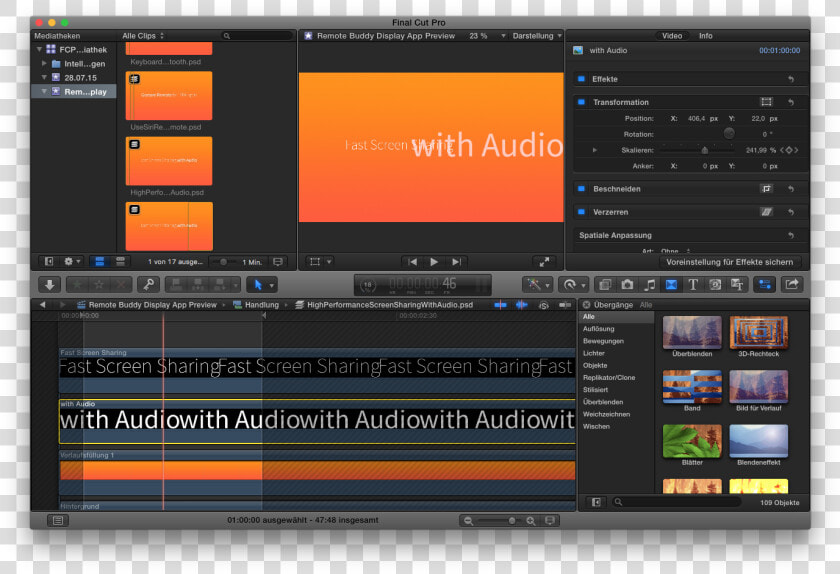Switch to the Video inspector tab
Viewport: 840px width, 574px height.
[672, 36]
